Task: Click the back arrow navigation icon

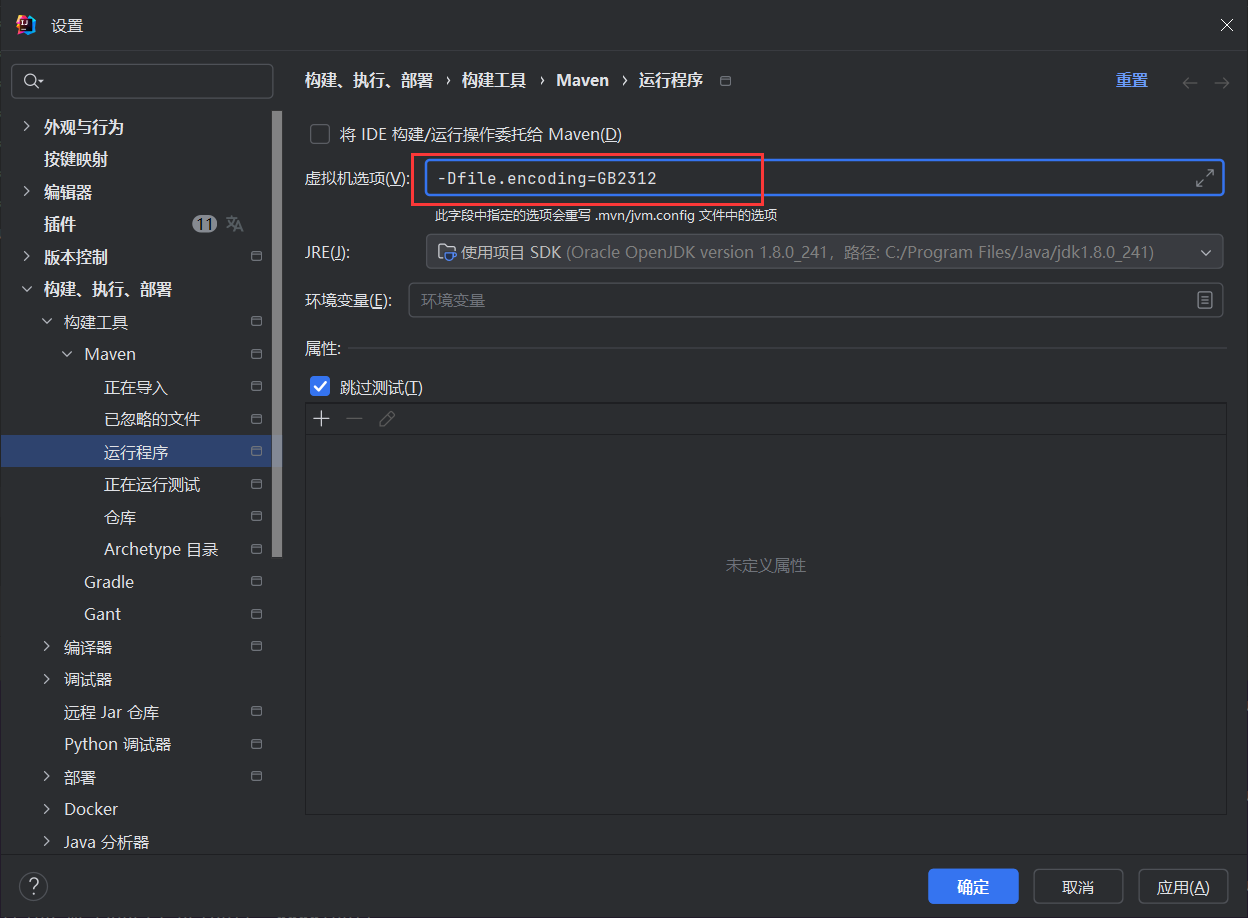Action: click(x=1190, y=82)
